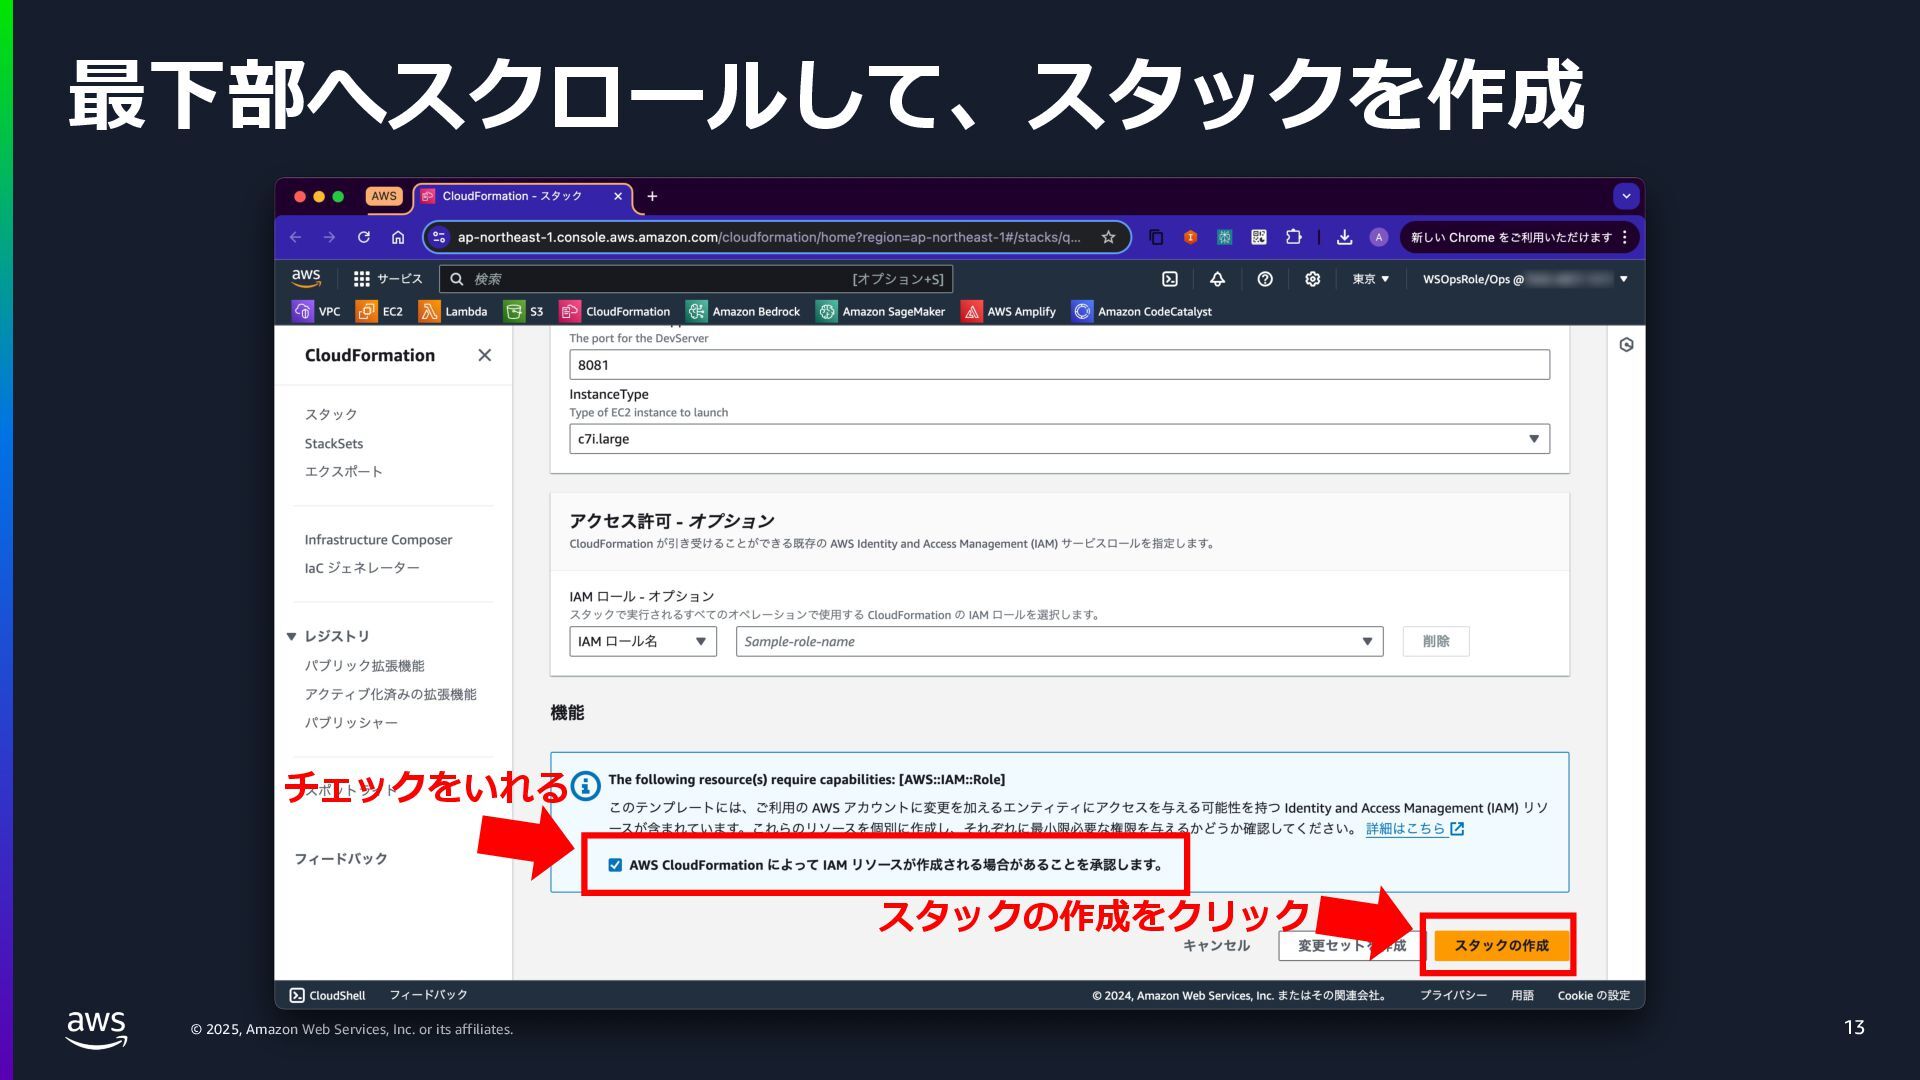Click the orange Create stack button
The width and height of the screenshot is (1920, 1080).
click(1500, 945)
